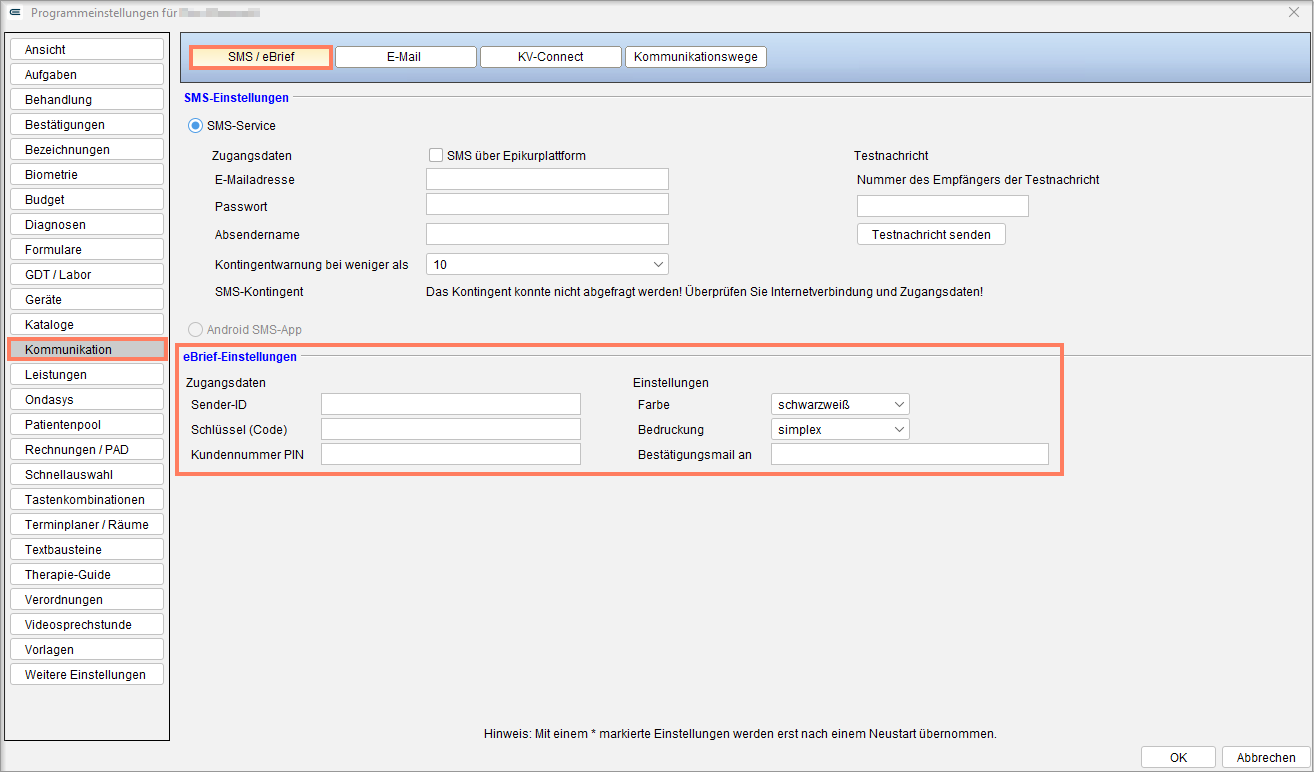This screenshot has width=1314, height=772.
Task: Click the Abbrechen button
Action: pyautogui.click(x=1265, y=757)
